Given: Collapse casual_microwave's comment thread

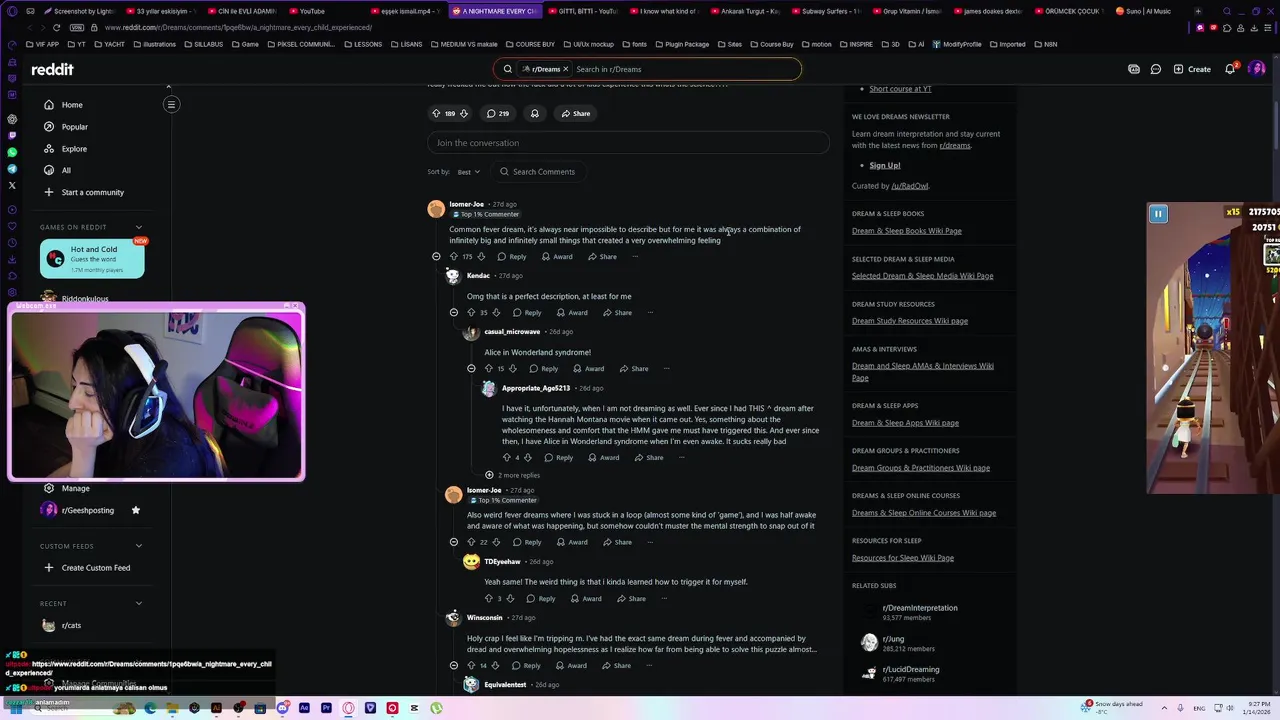Looking at the screenshot, I should tap(471, 369).
